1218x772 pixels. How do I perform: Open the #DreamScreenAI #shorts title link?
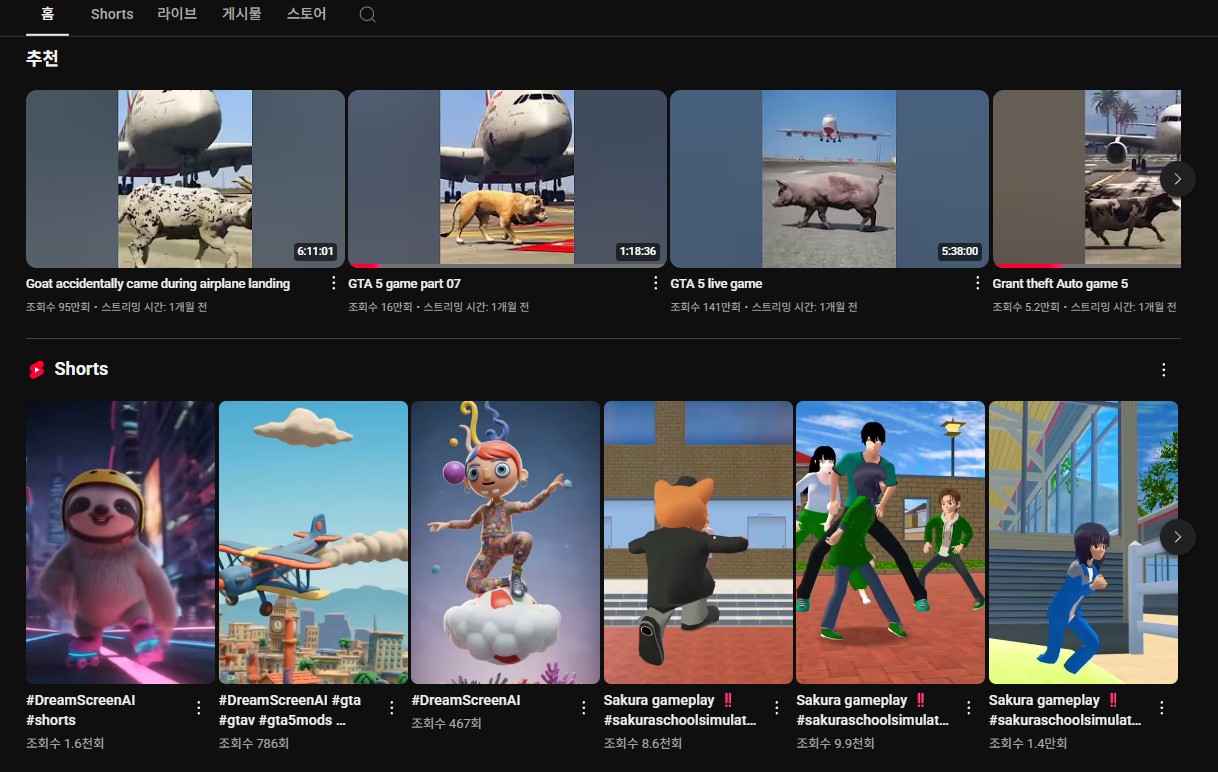coord(81,710)
